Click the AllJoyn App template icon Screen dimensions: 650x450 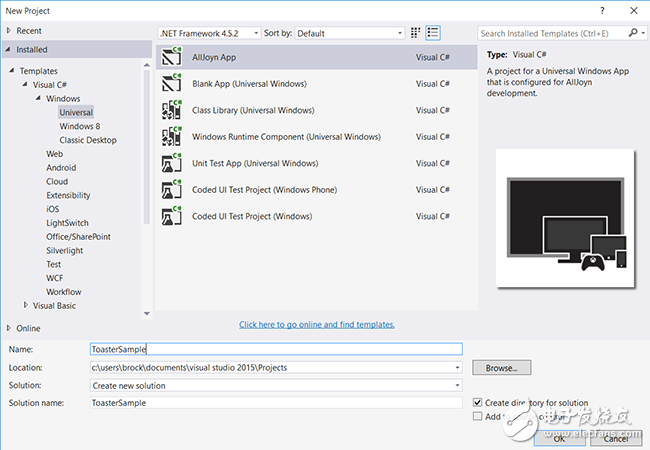pyautogui.click(x=171, y=58)
